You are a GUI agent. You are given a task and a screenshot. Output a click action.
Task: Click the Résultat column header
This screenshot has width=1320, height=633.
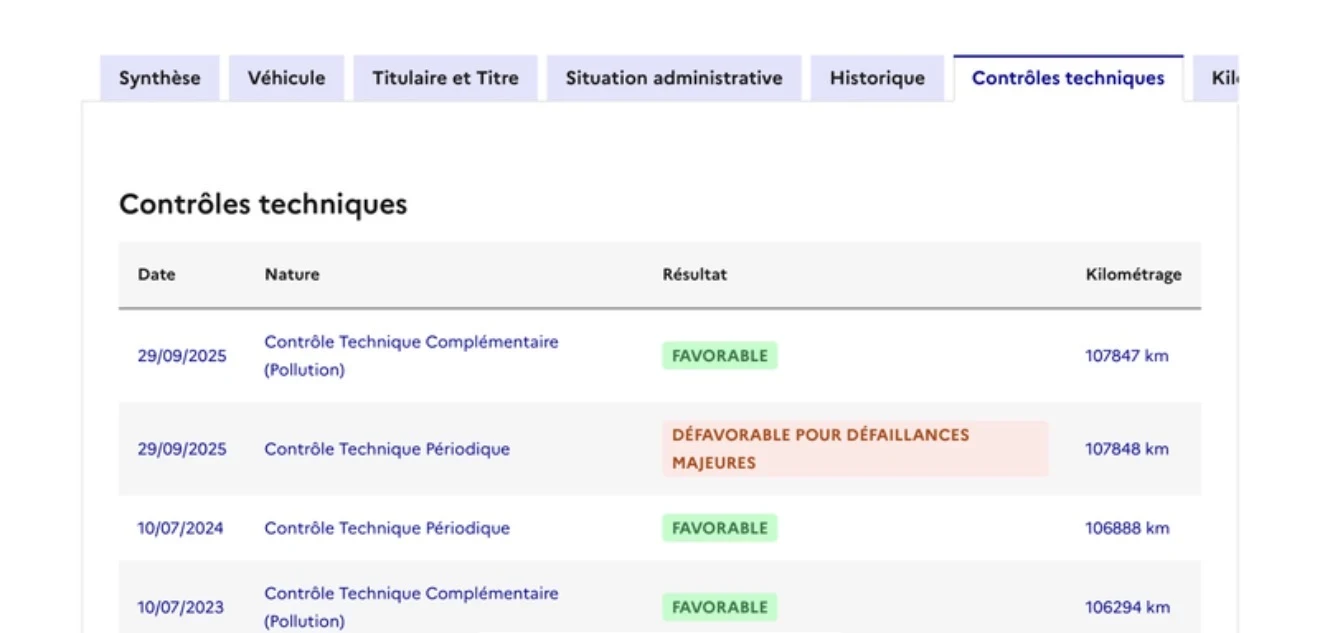pos(694,275)
